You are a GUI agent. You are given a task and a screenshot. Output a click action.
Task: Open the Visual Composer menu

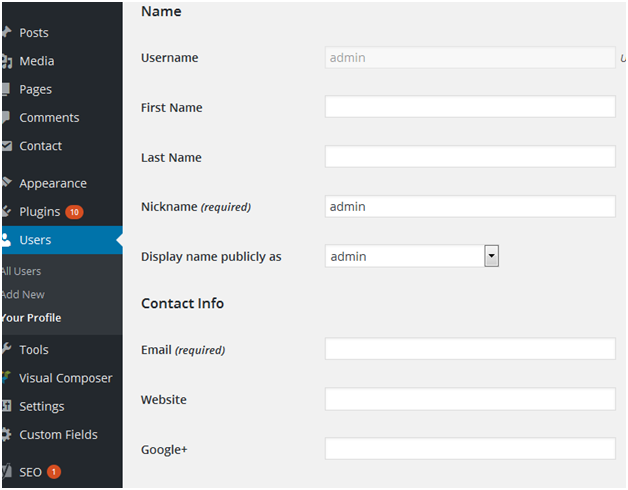pos(66,379)
